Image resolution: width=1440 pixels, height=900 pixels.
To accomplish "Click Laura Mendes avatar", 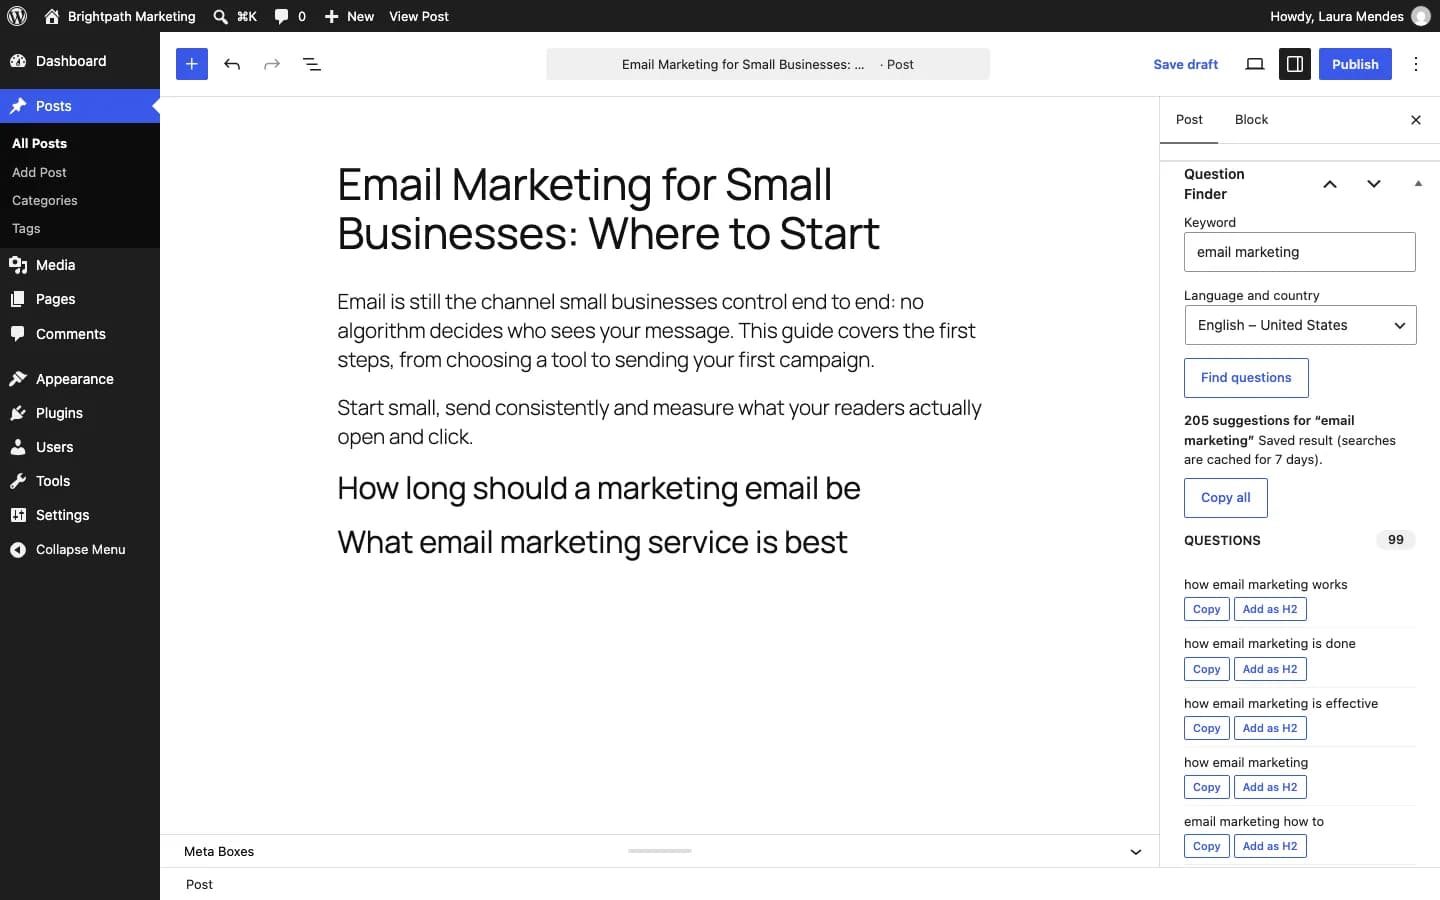I will 1421,16.
